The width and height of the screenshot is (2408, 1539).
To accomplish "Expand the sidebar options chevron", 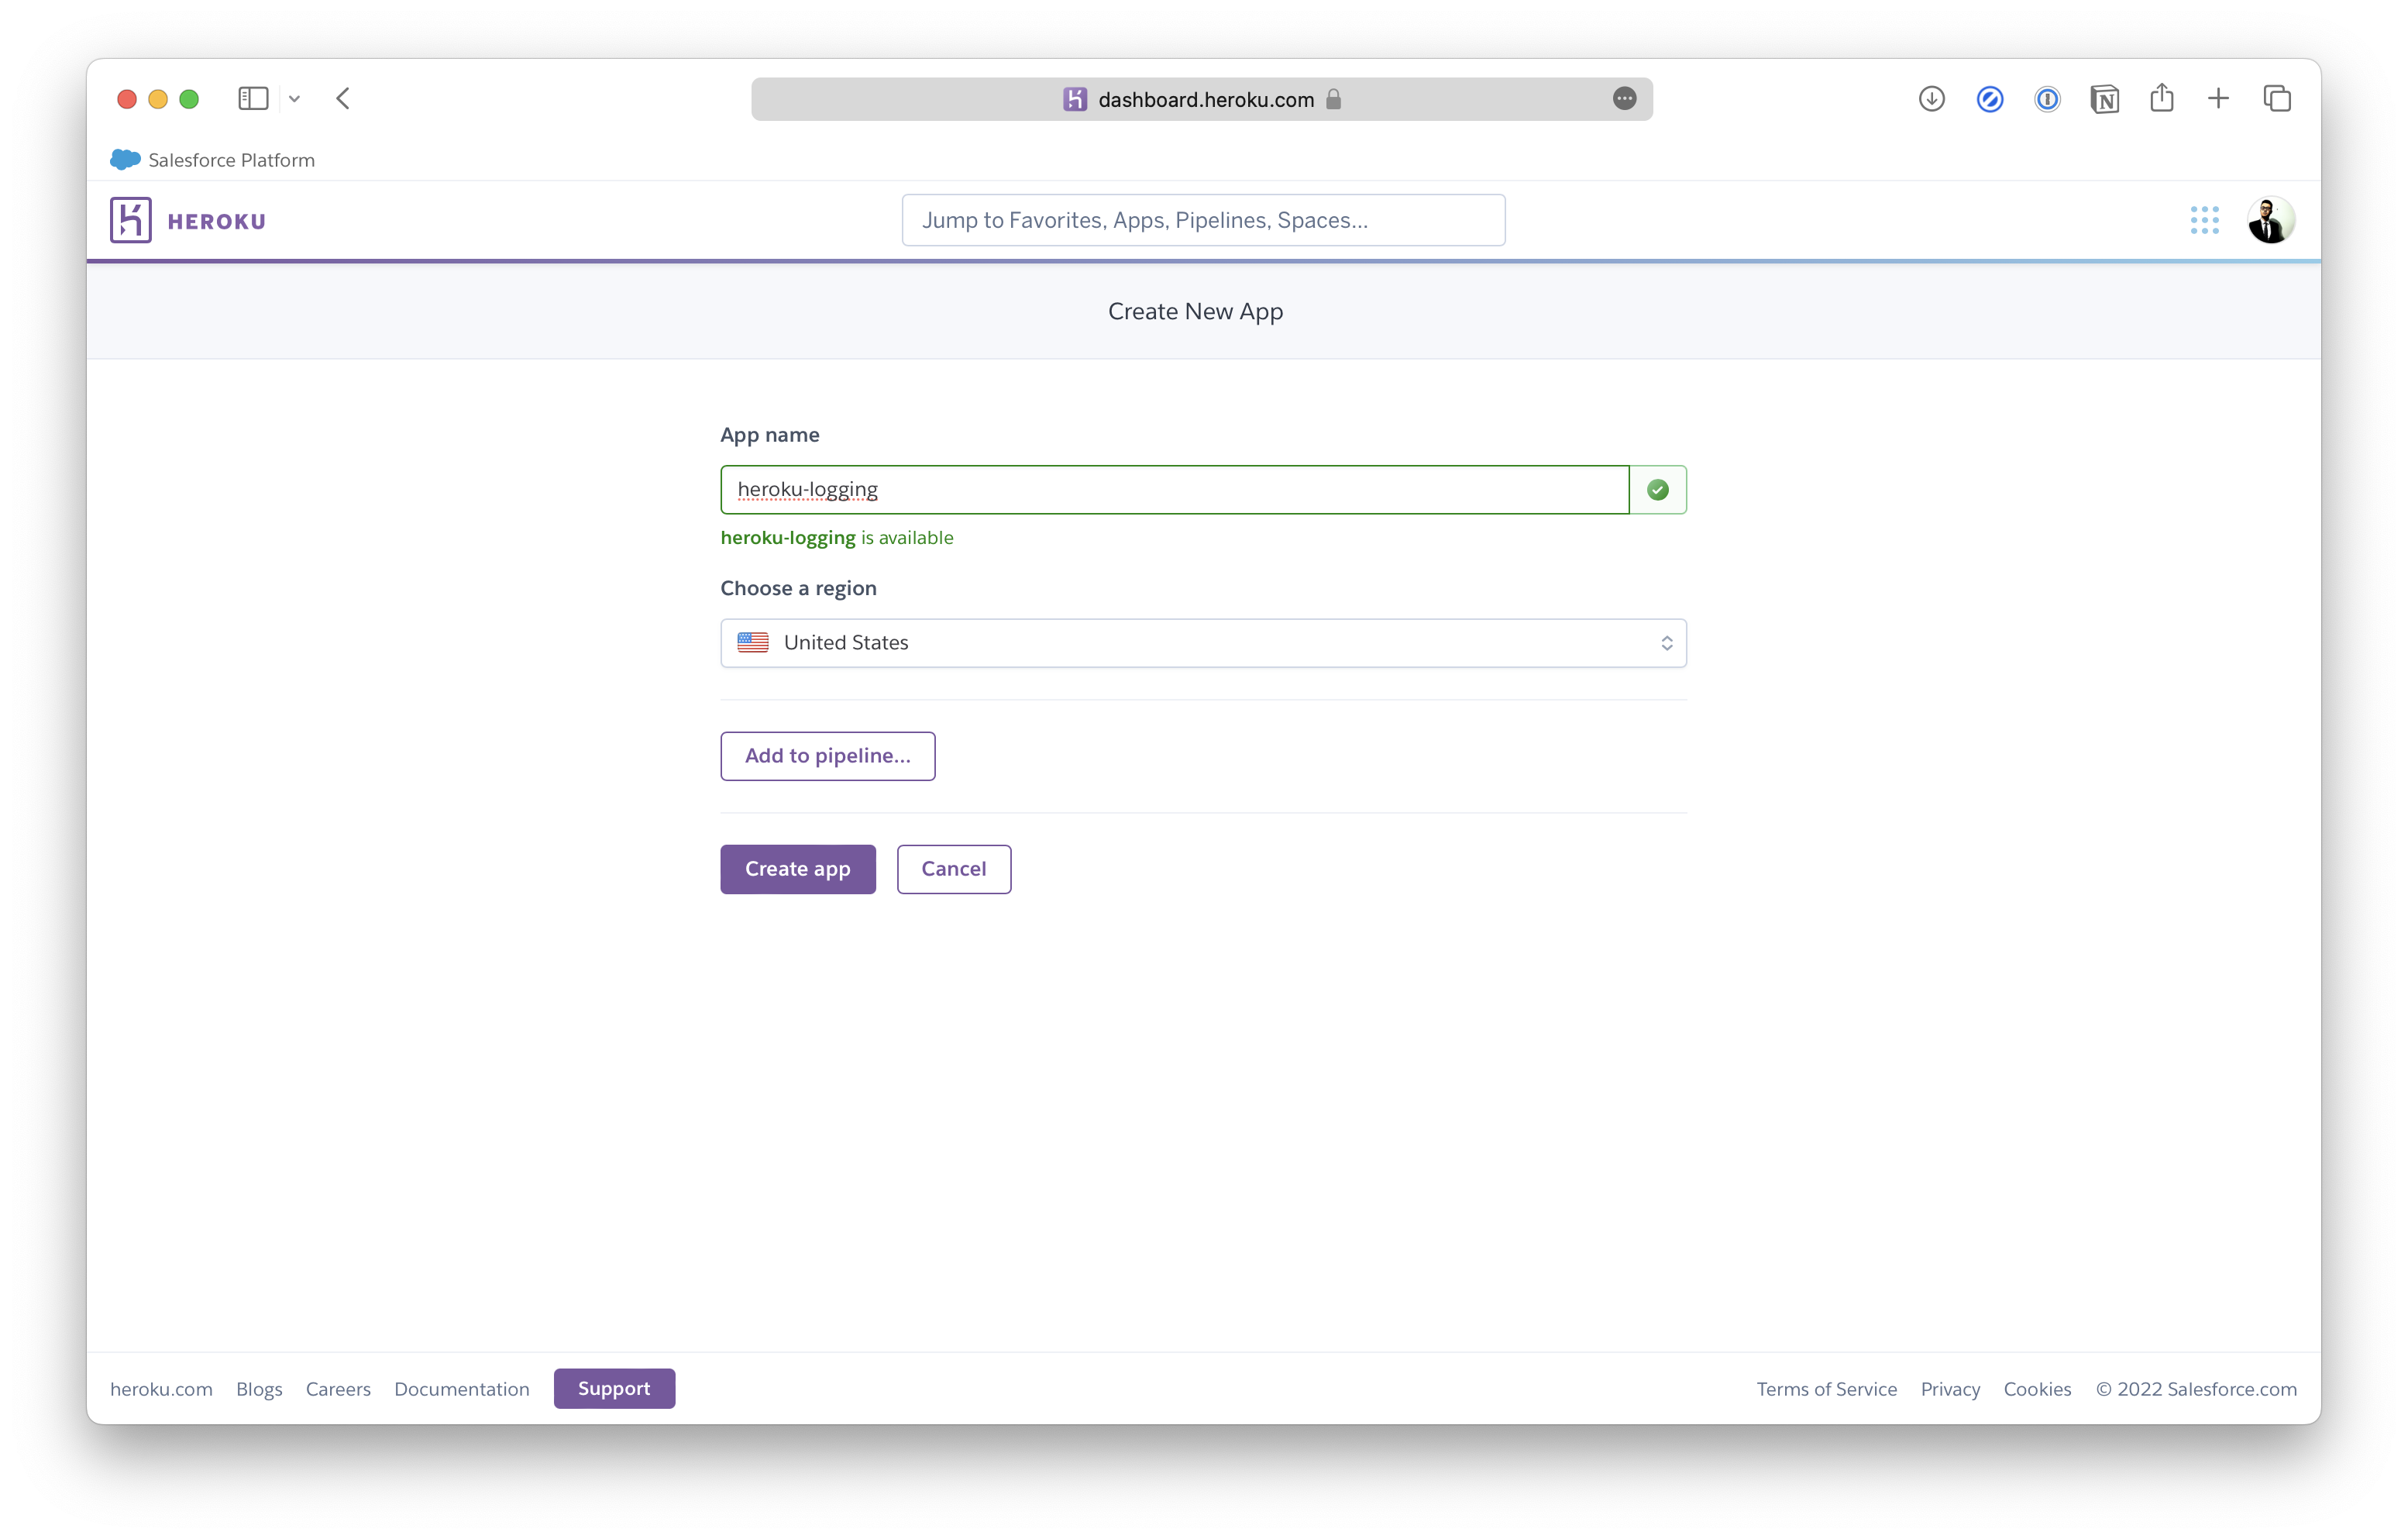I will [294, 99].
